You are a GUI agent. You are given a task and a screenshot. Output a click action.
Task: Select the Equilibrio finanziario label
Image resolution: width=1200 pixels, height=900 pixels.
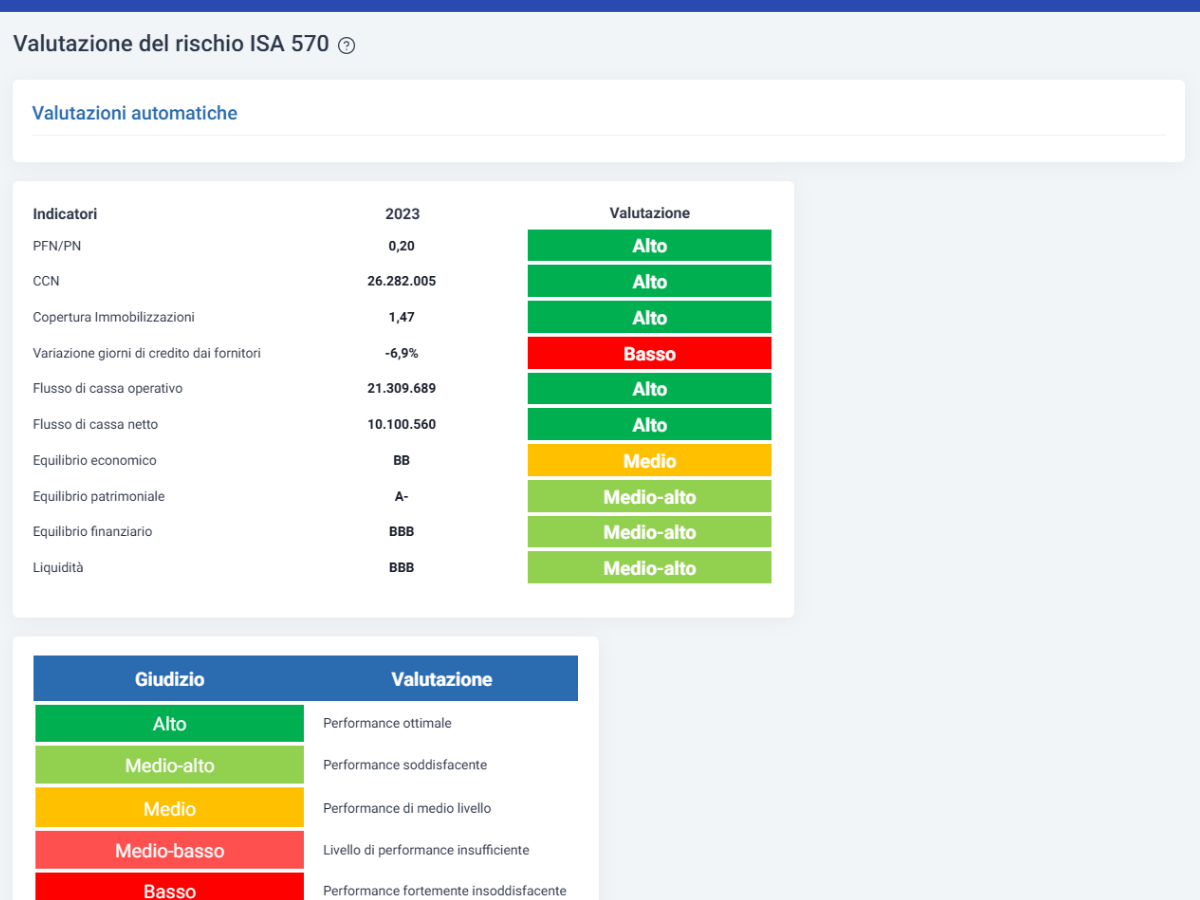click(93, 531)
